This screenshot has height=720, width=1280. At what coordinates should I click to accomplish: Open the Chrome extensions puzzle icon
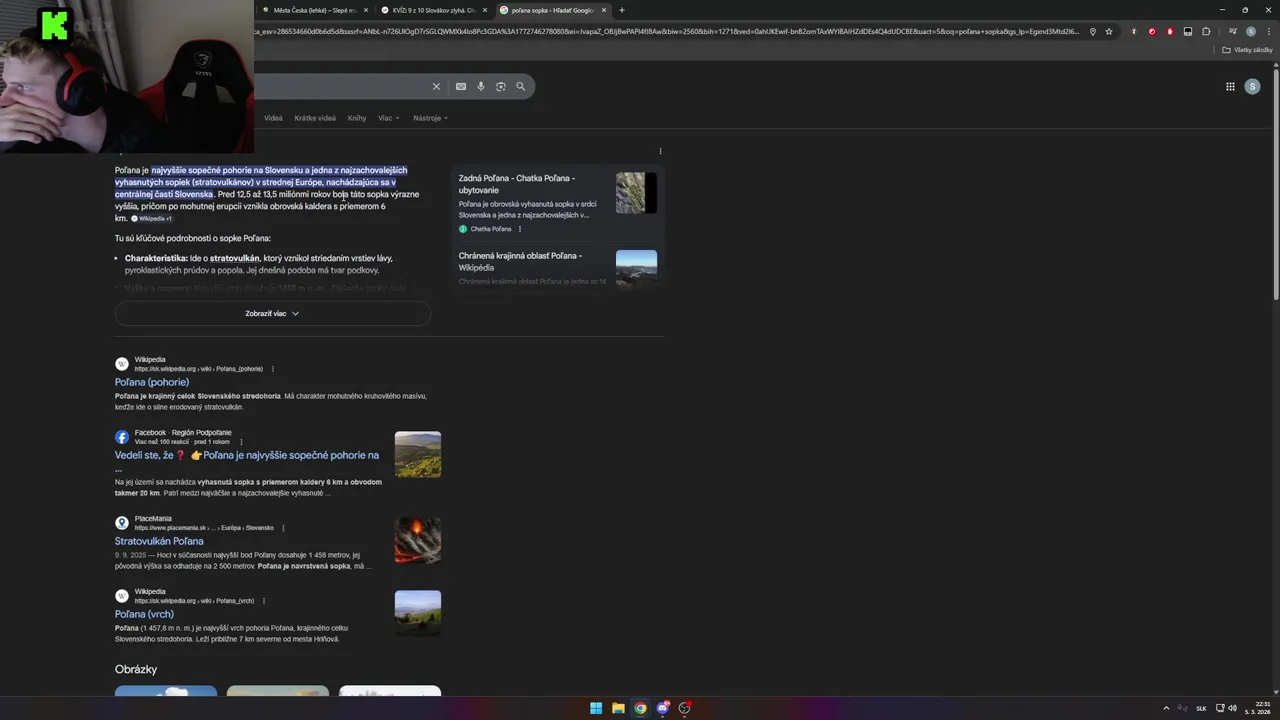(x=1206, y=32)
